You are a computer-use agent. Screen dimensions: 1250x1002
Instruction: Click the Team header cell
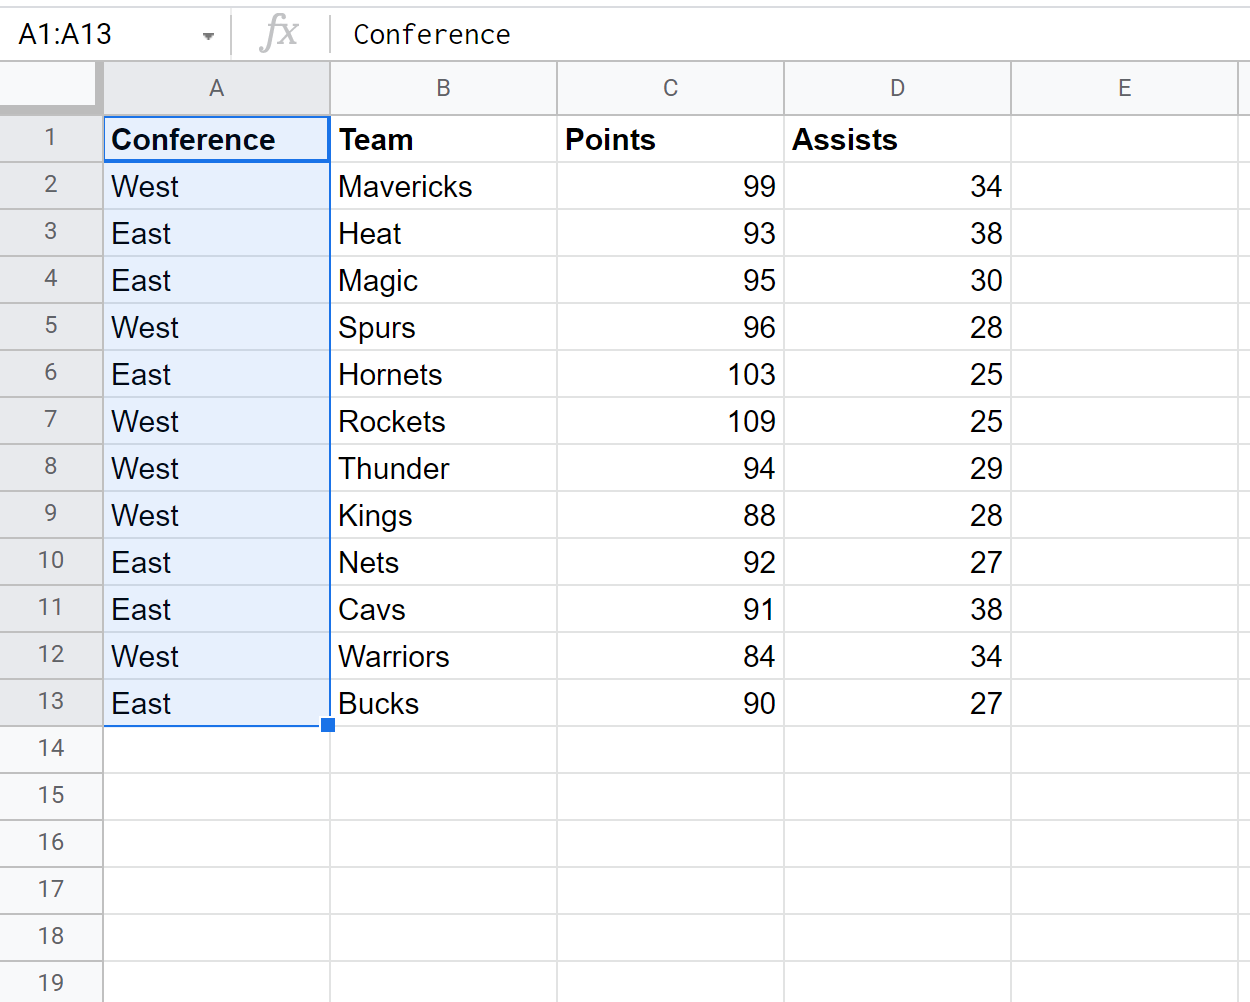[444, 139]
